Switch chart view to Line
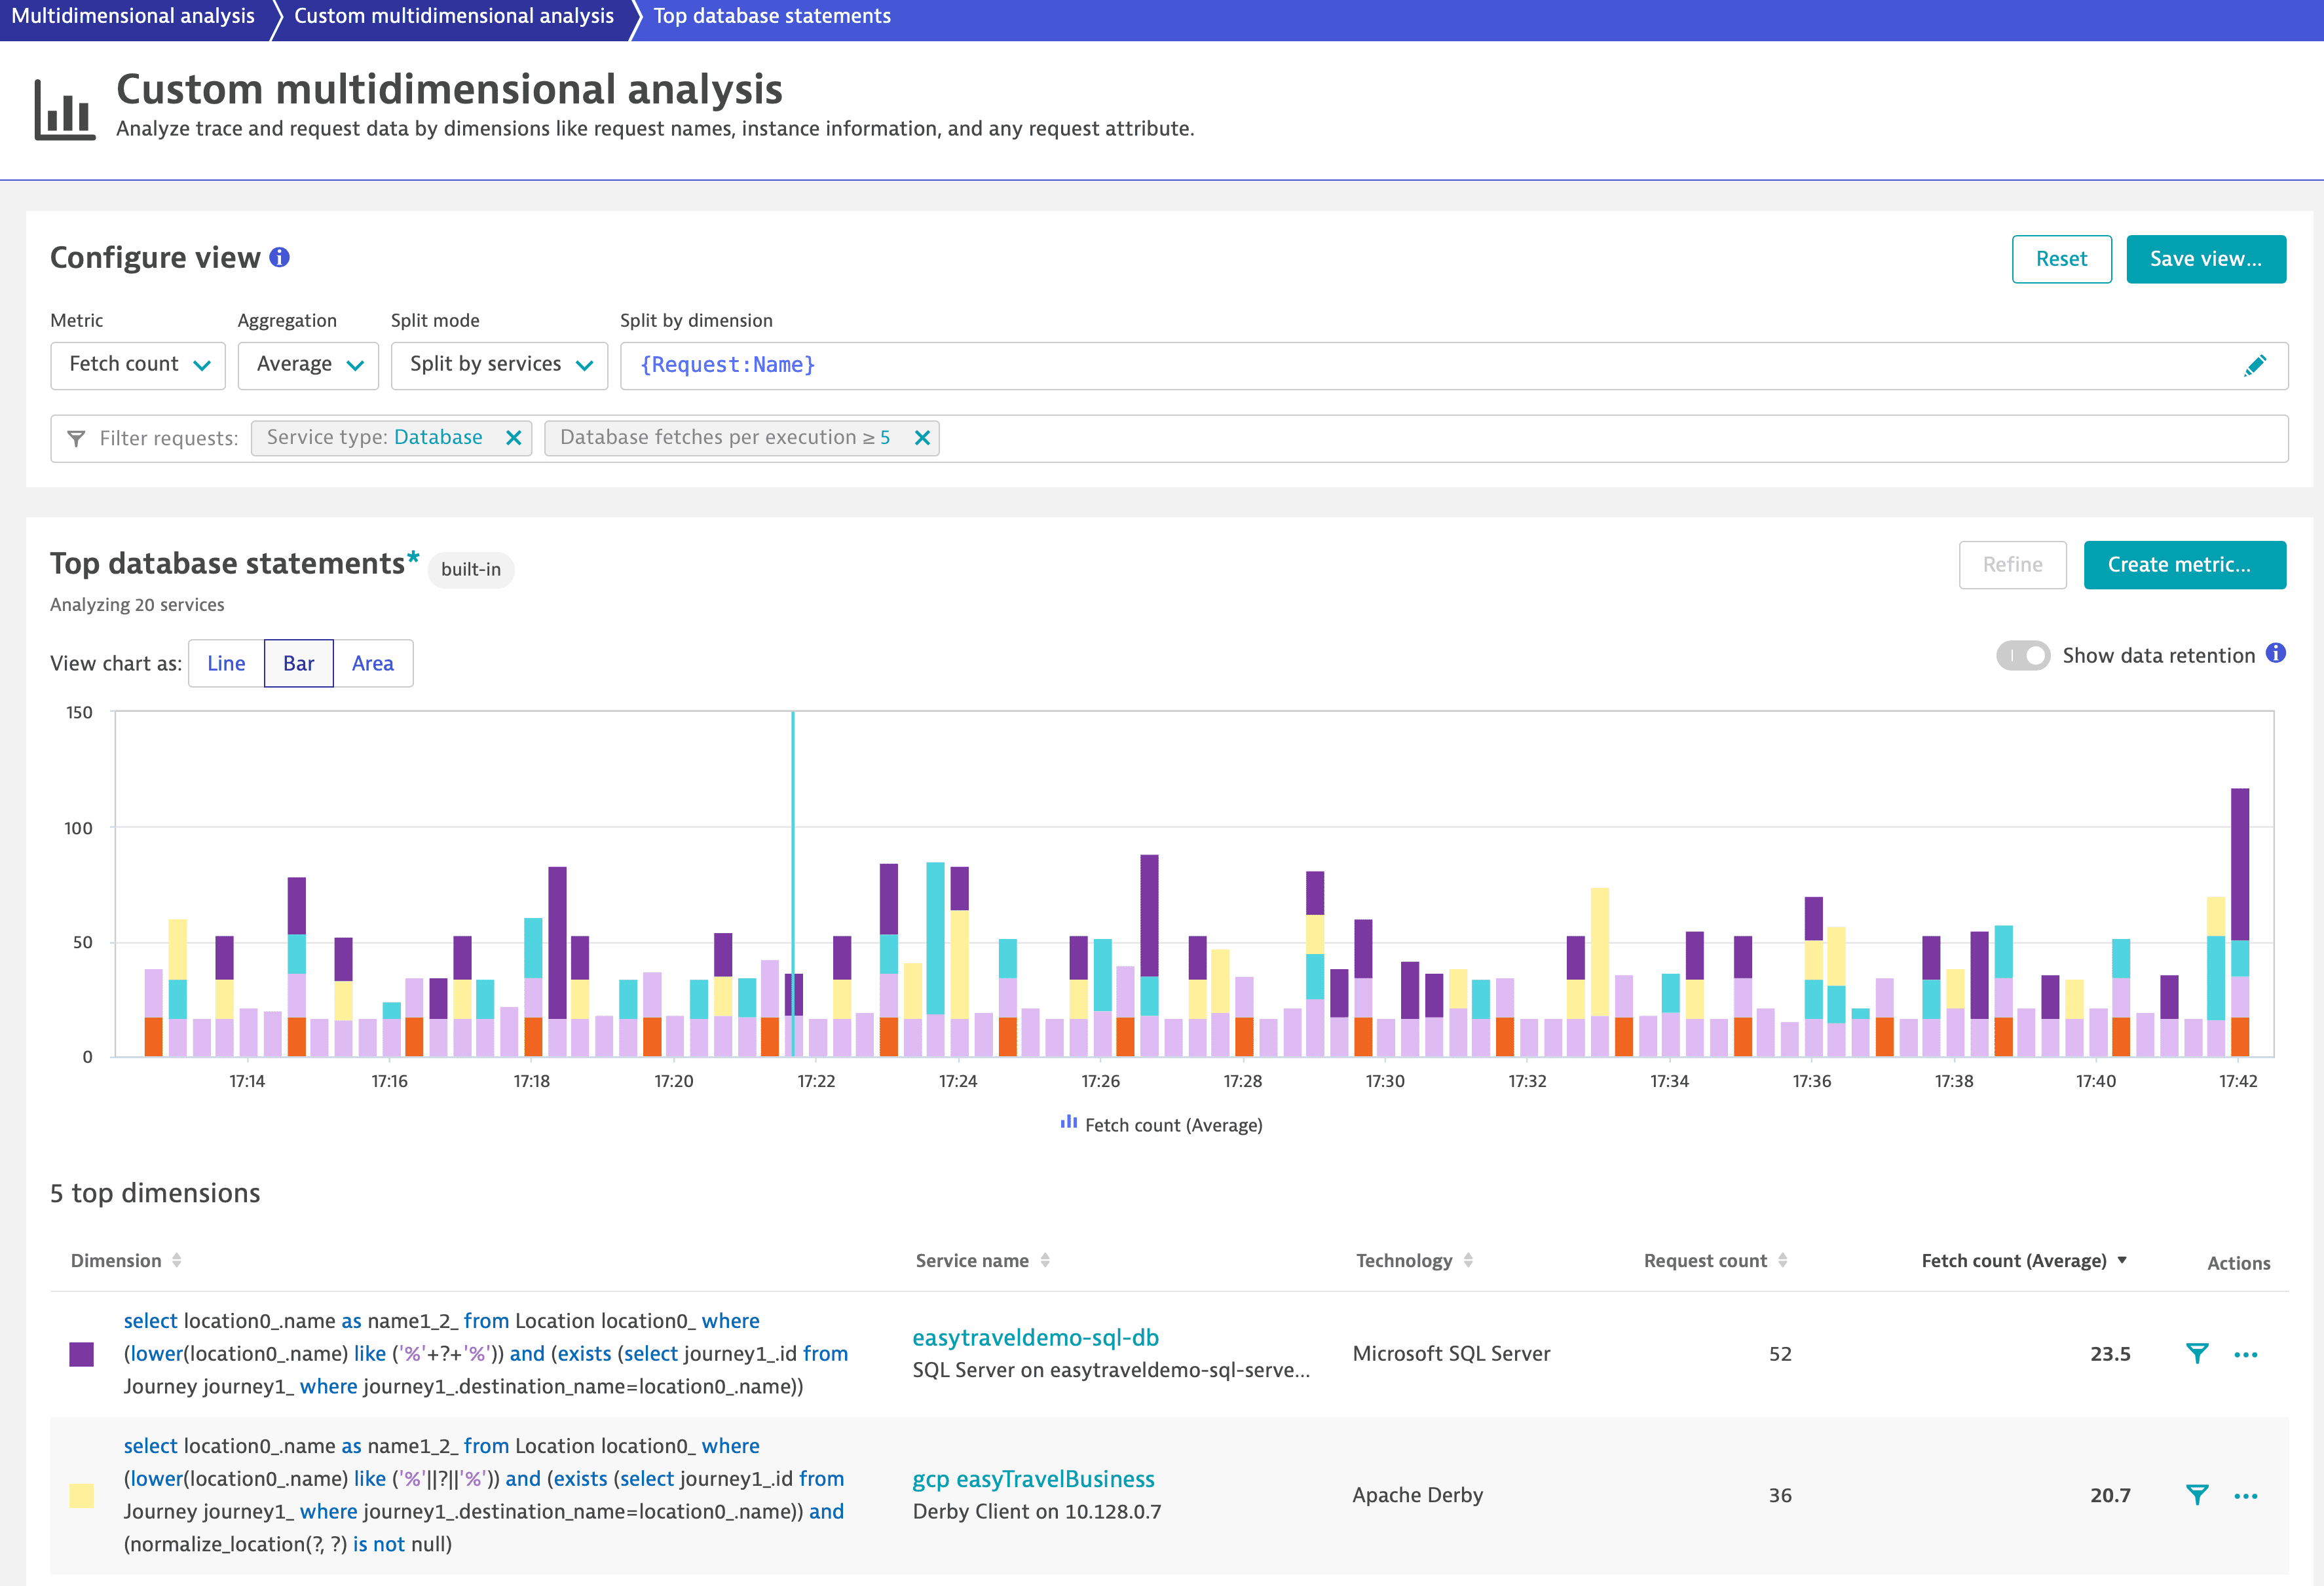The height and width of the screenshot is (1586, 2324). 226,663
